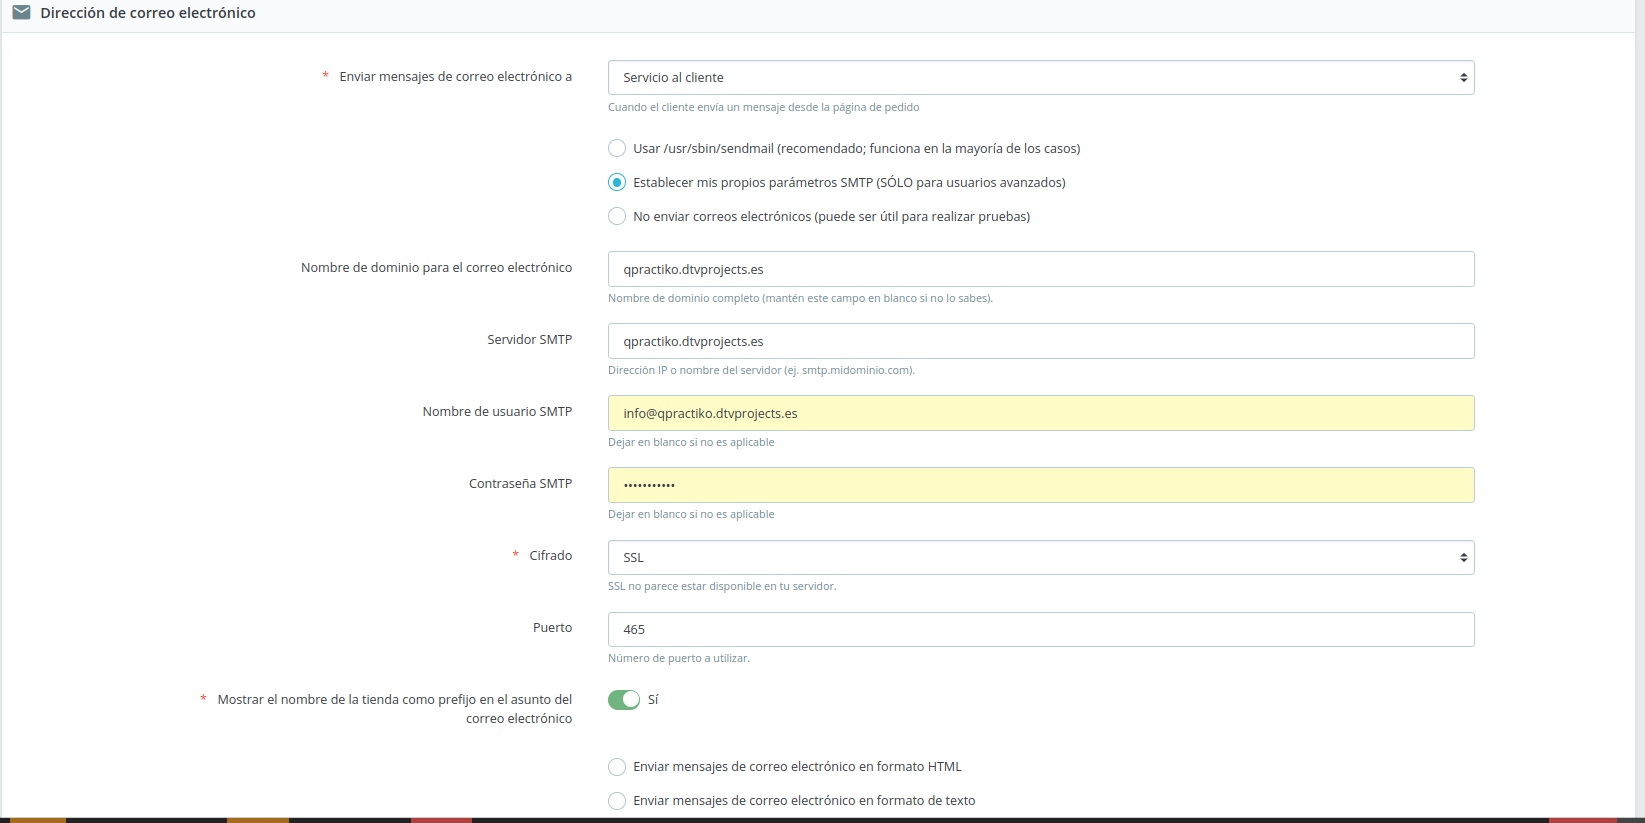Click the 'Dejar en blanco' hint under Contraseña SMTP

[691, 514]
